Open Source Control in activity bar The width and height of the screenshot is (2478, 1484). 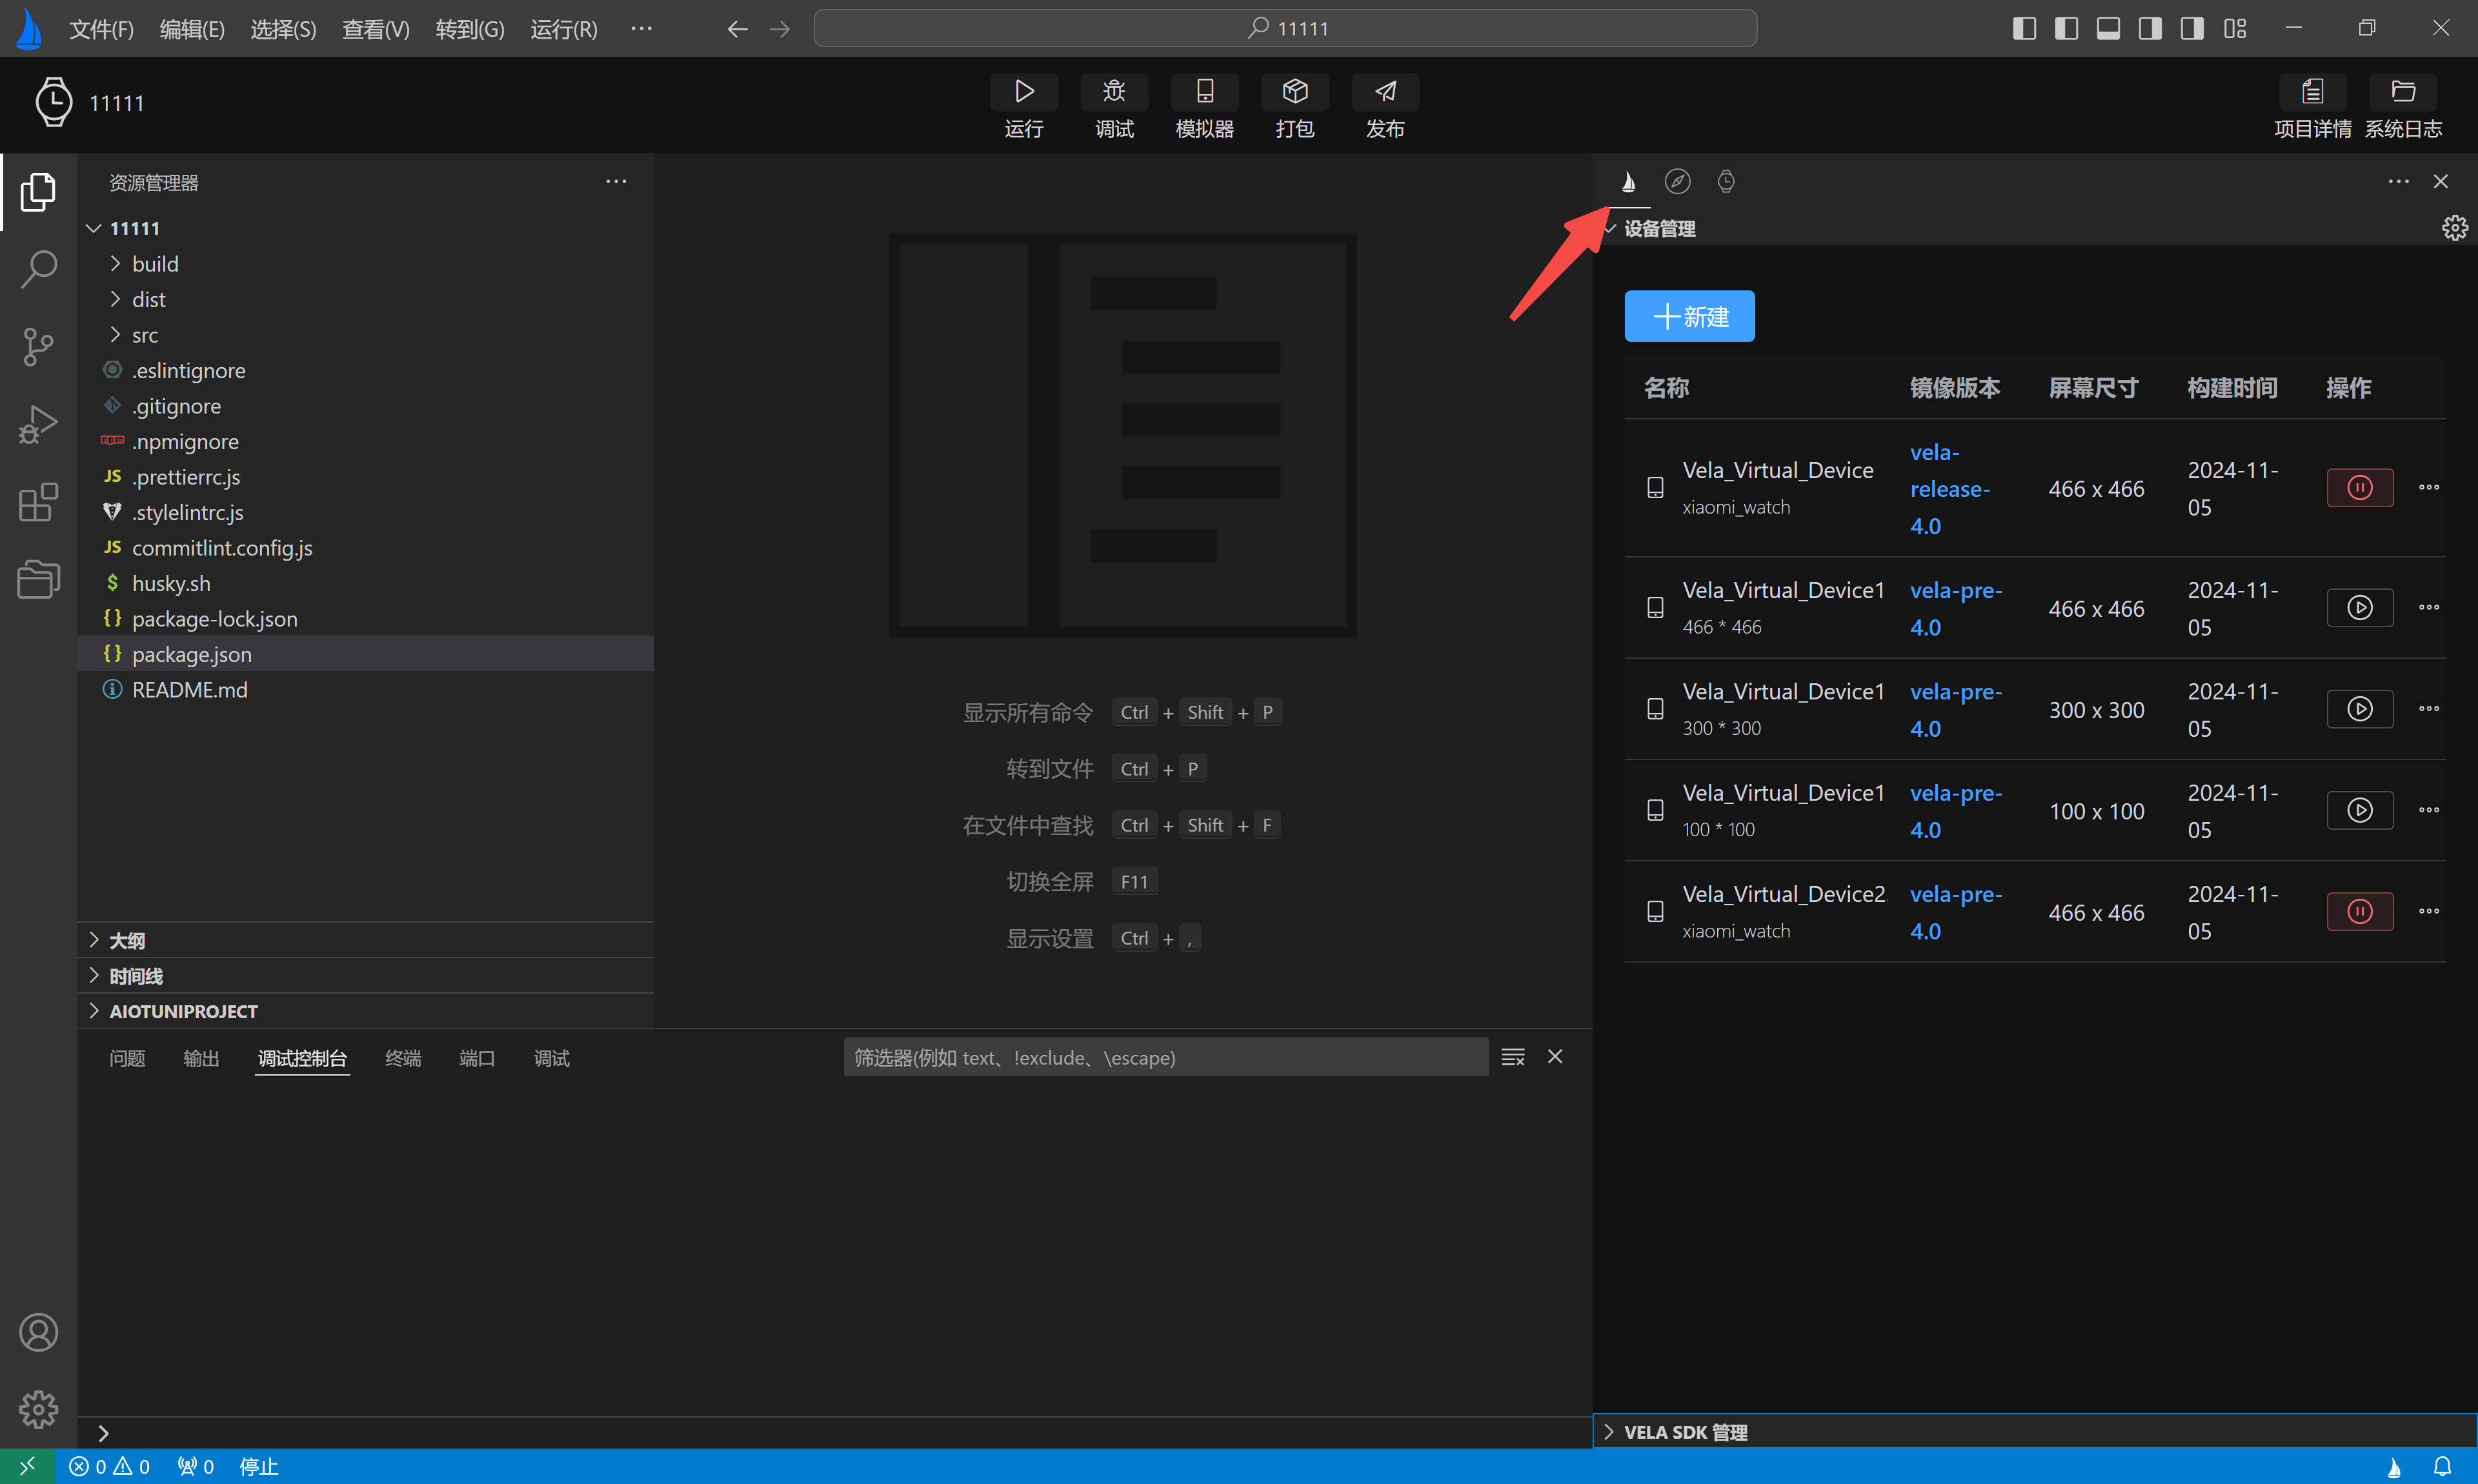[x=38, y=347]
